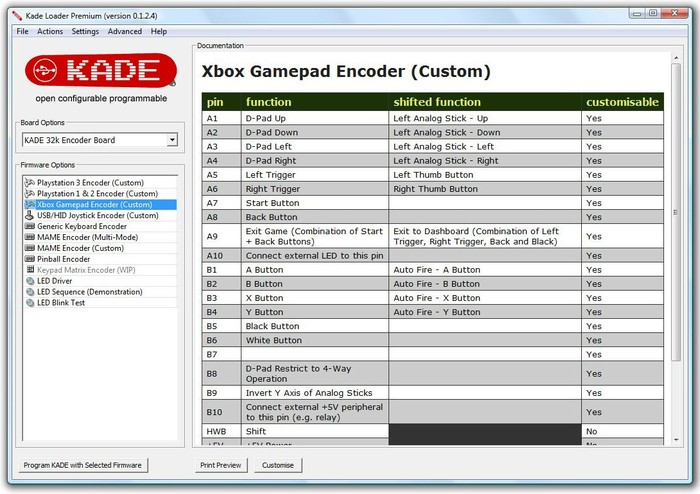Click the 'Y Button' function cell
This screenshot has height=494, width=700.
point(315,312)
